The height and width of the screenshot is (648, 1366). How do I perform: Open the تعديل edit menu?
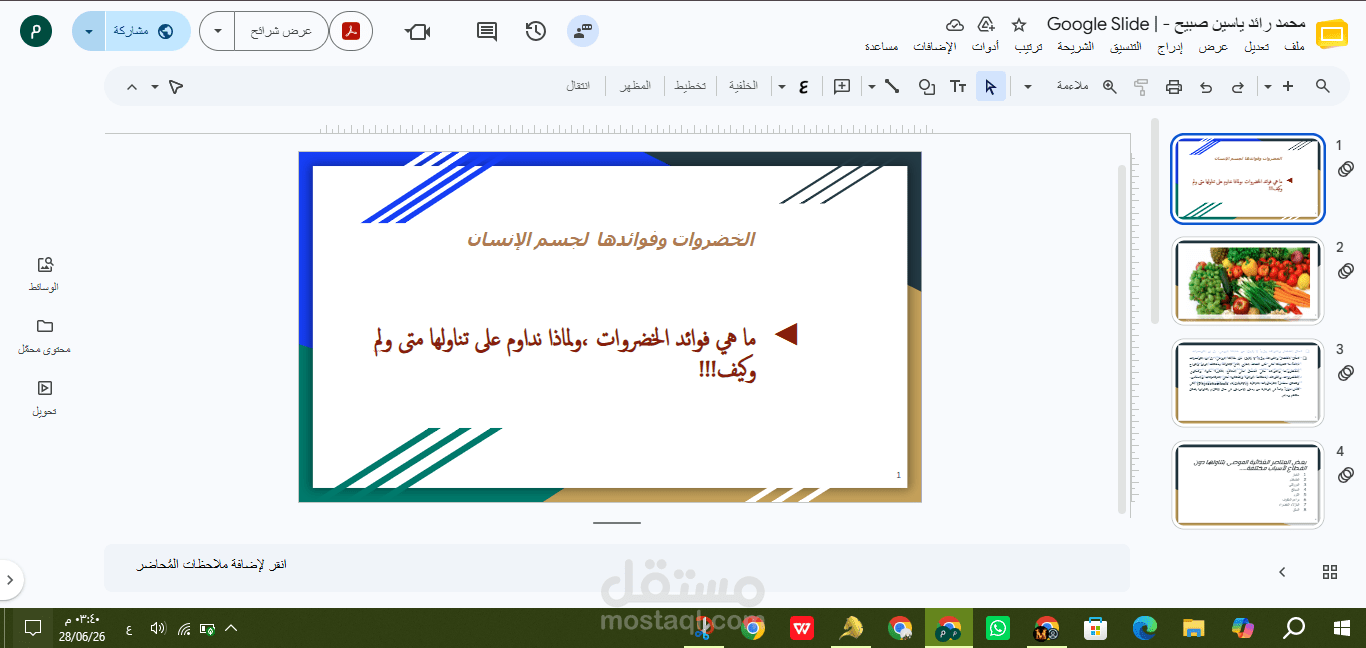[x=1257, y=47]
